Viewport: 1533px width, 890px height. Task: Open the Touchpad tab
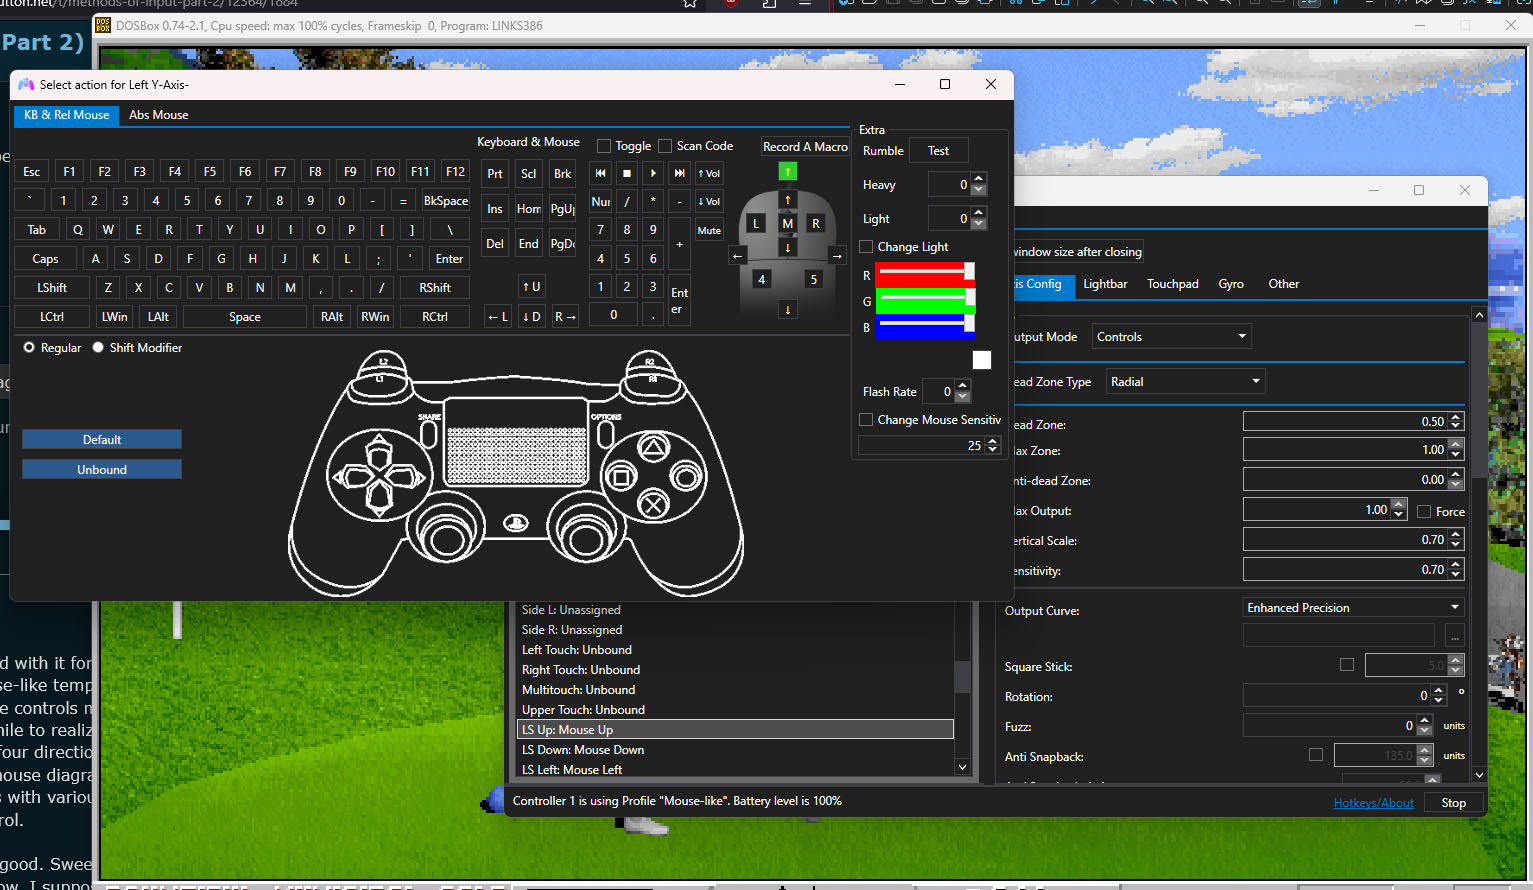tap(1172, 284)
